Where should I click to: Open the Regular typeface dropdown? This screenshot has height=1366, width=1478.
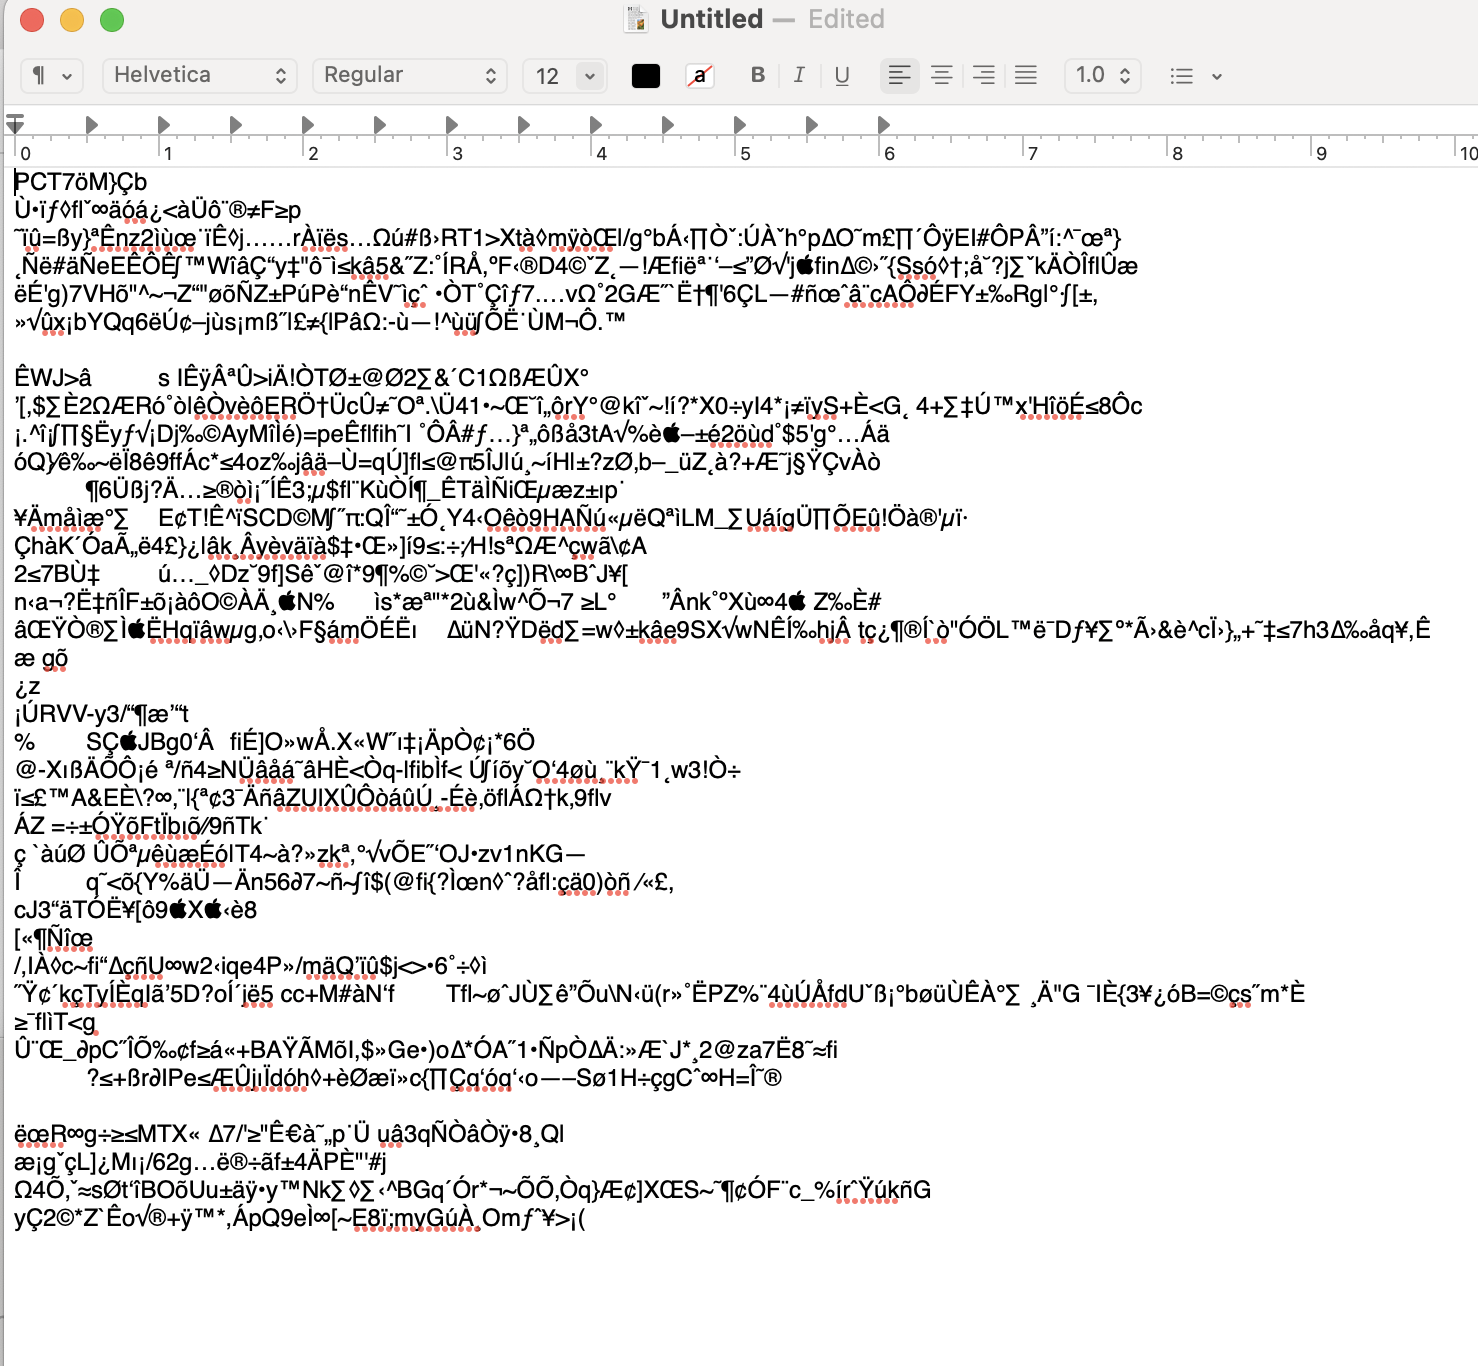pos(410,75)
